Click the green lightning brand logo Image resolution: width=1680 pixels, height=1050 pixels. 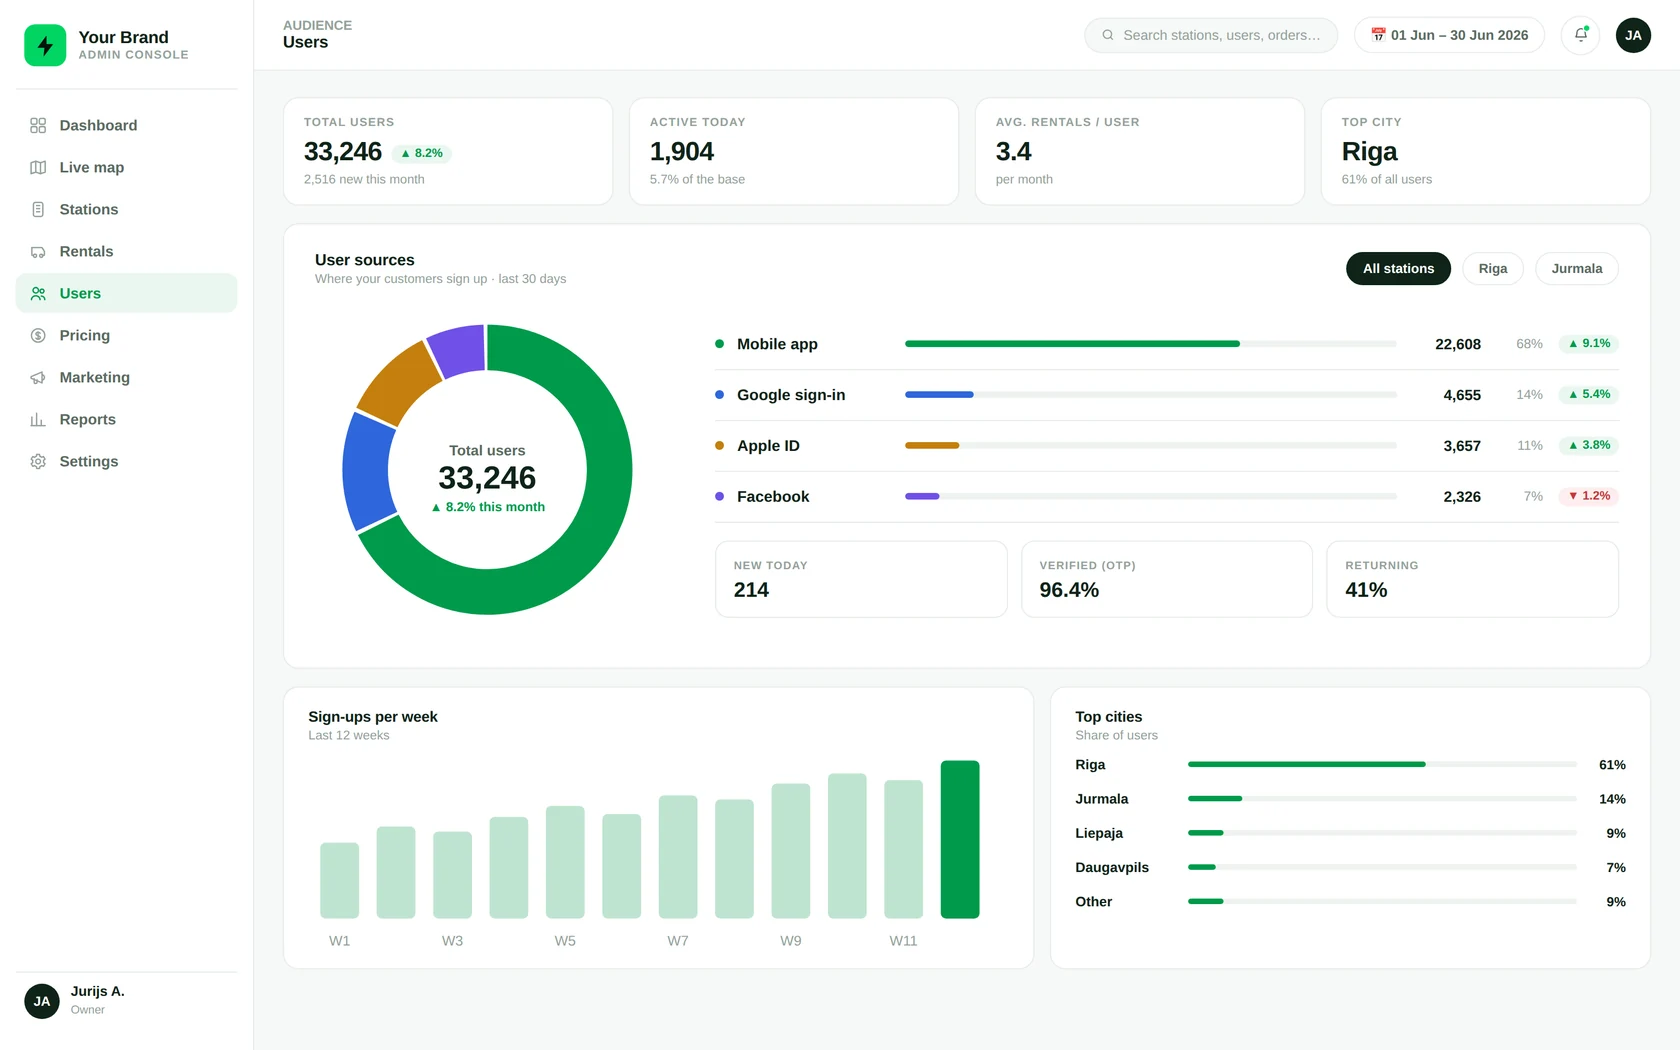click(x=45, y=45)
